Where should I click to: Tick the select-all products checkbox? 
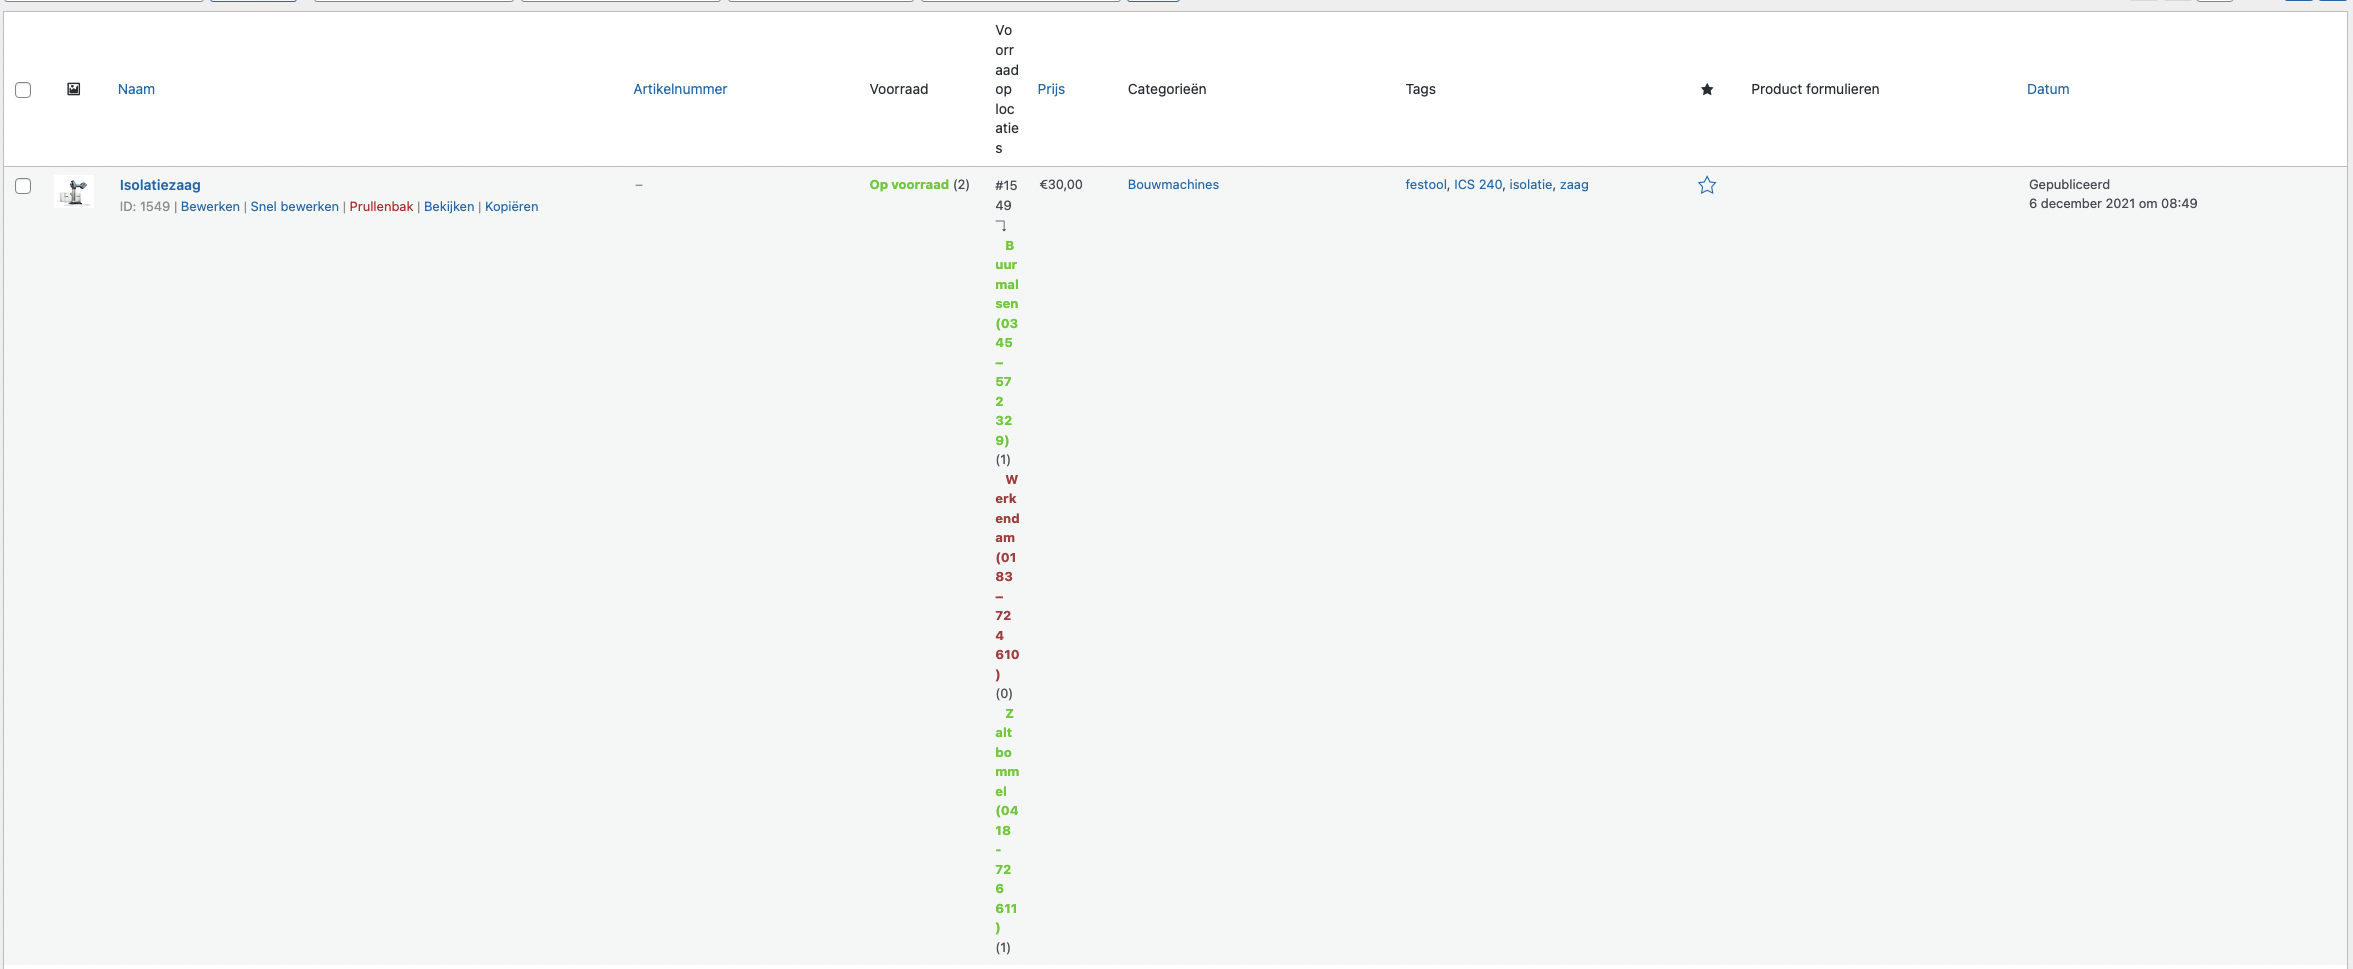pos(23,90)
